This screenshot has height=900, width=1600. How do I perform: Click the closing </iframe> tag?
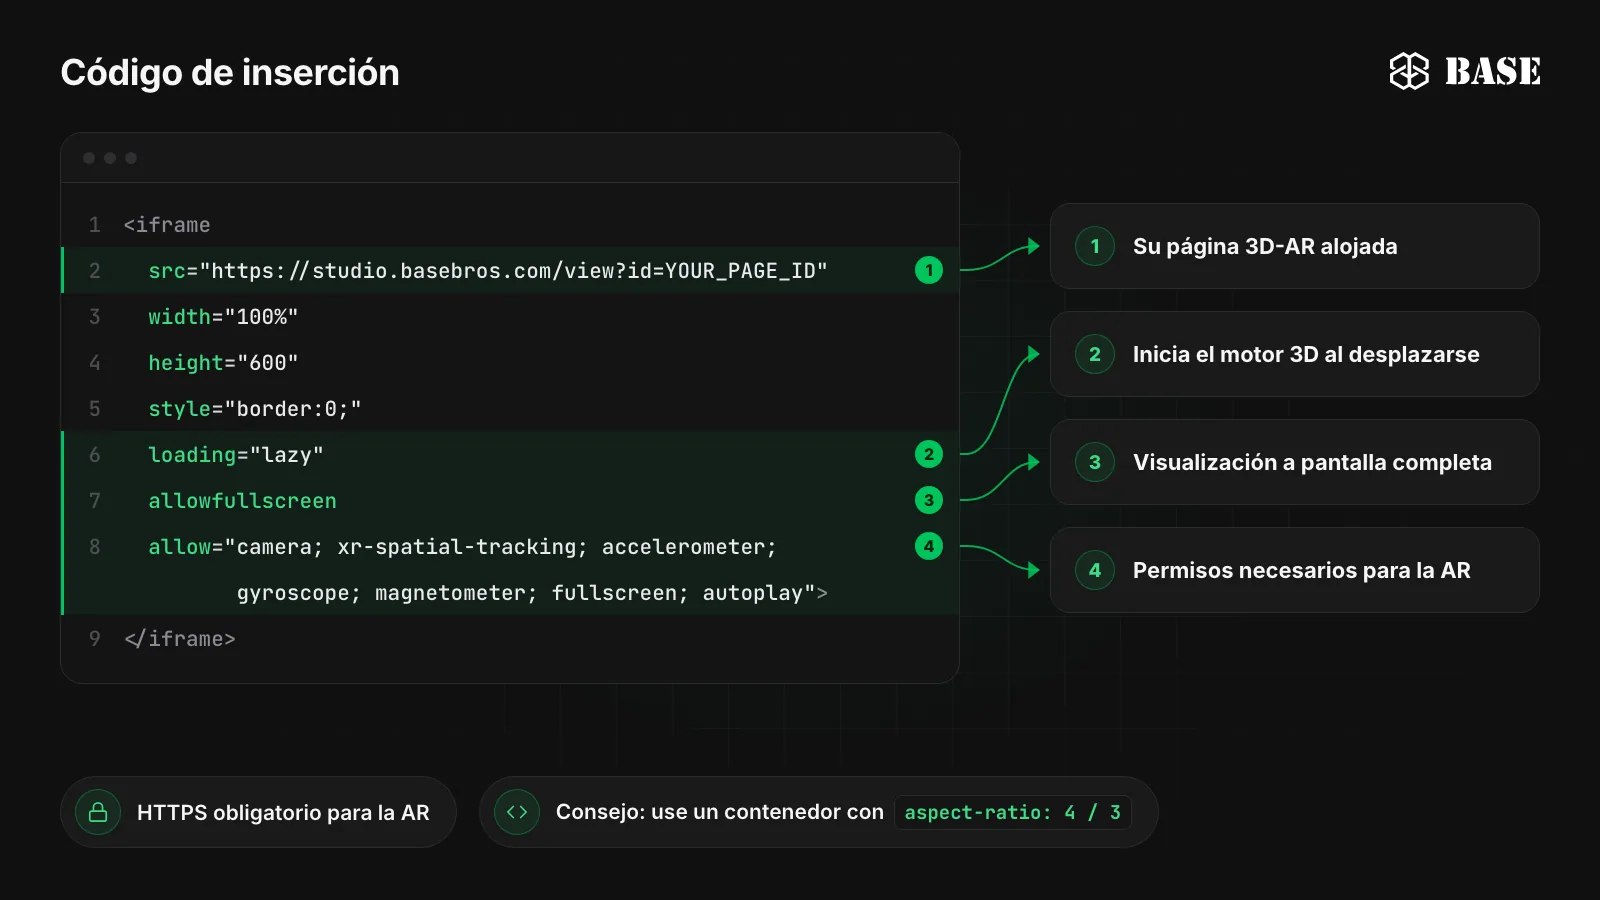pyautogui.click(x=180, y=639)
